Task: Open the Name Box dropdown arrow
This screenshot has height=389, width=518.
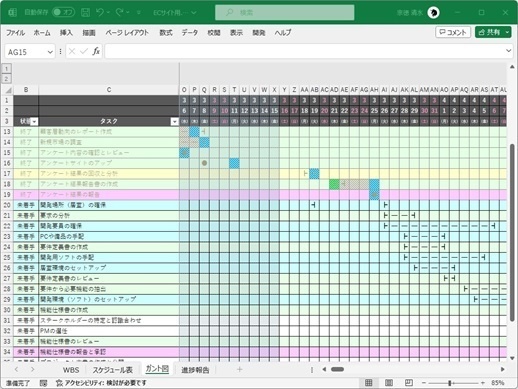Action: click(x=50, y=52)
